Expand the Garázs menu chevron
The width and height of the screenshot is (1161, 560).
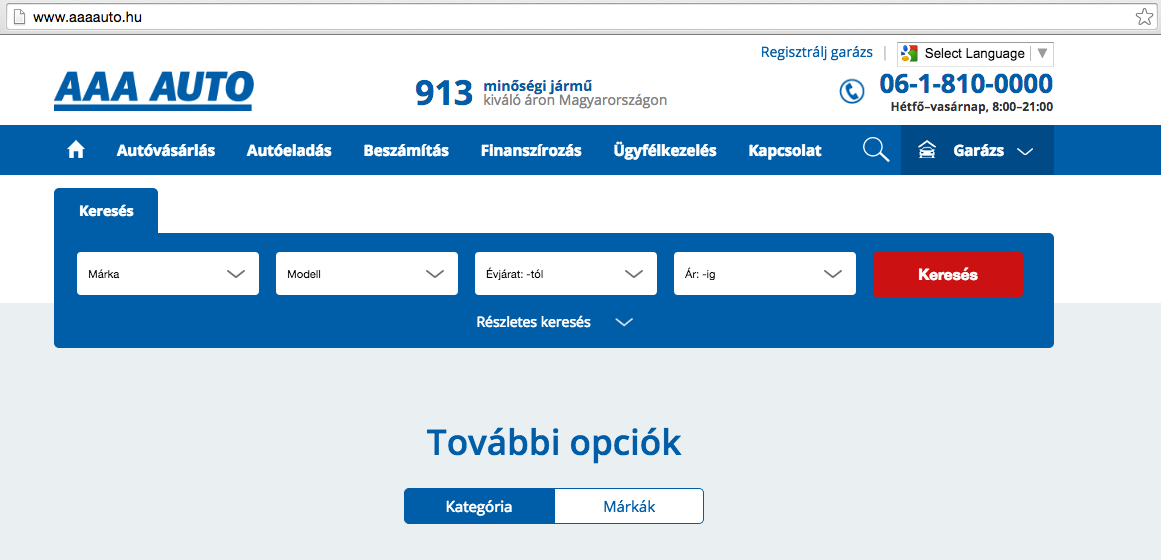(x=1025, y=151)
